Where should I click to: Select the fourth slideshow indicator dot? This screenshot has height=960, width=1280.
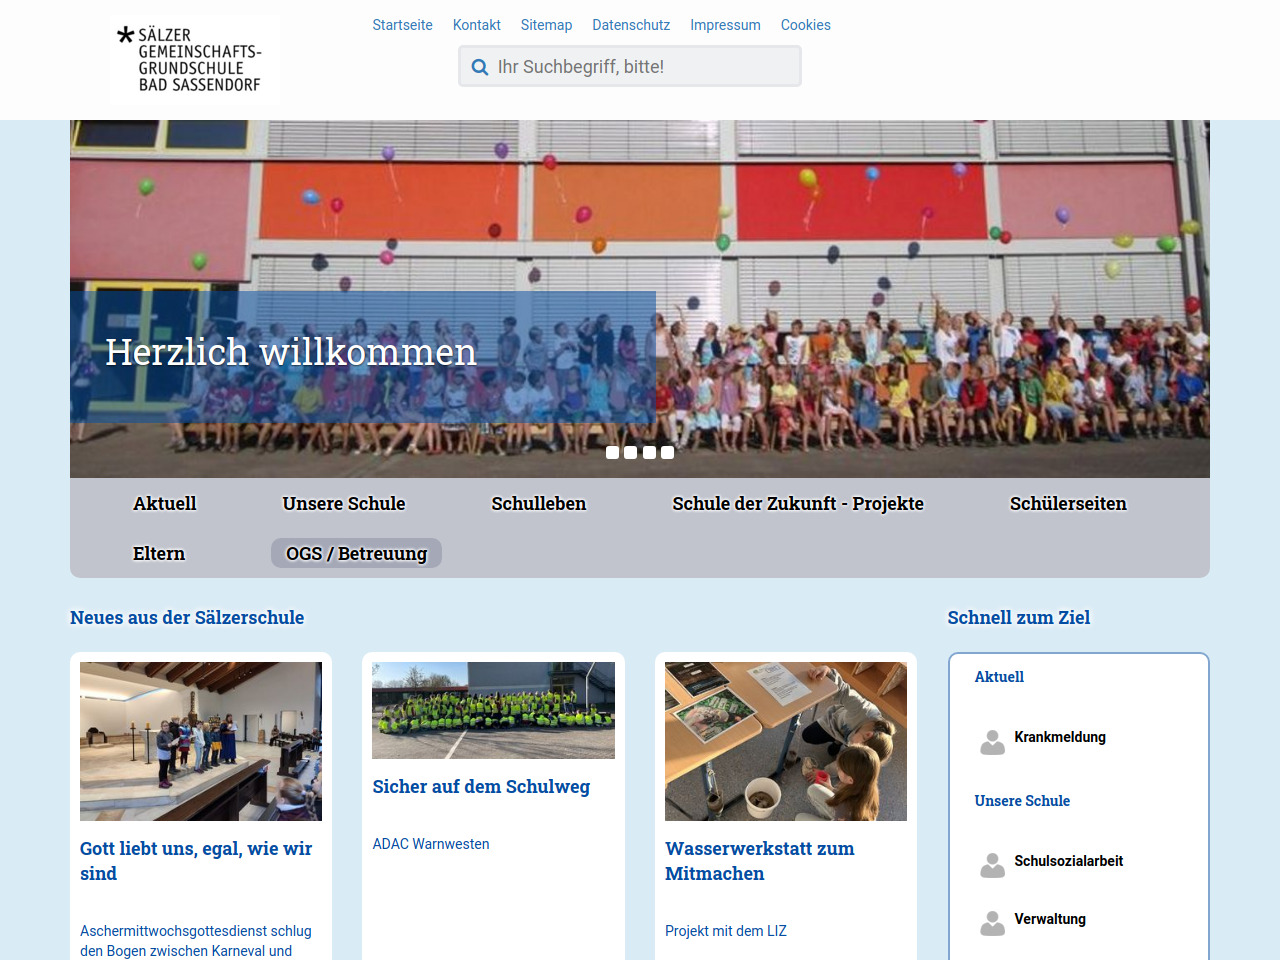point(667,453)
